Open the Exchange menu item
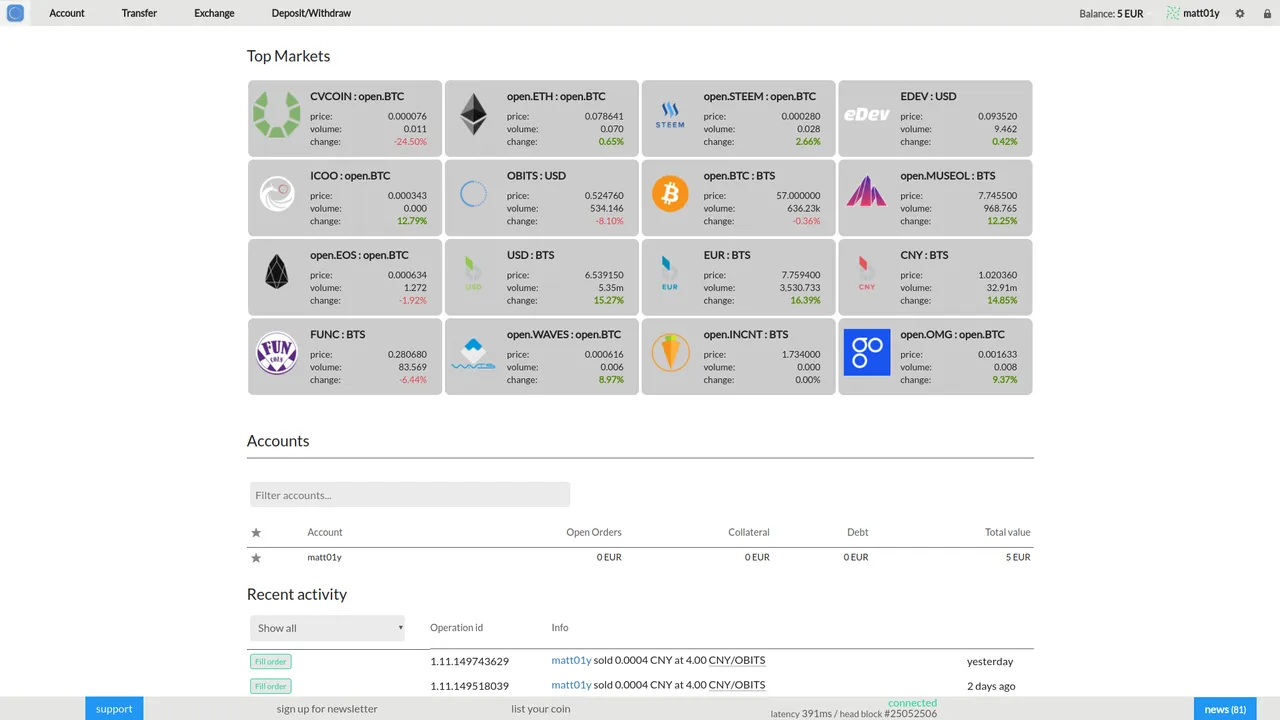This screenshot has height=720, width=1280. pyautogui.click(x=214, y=13)
